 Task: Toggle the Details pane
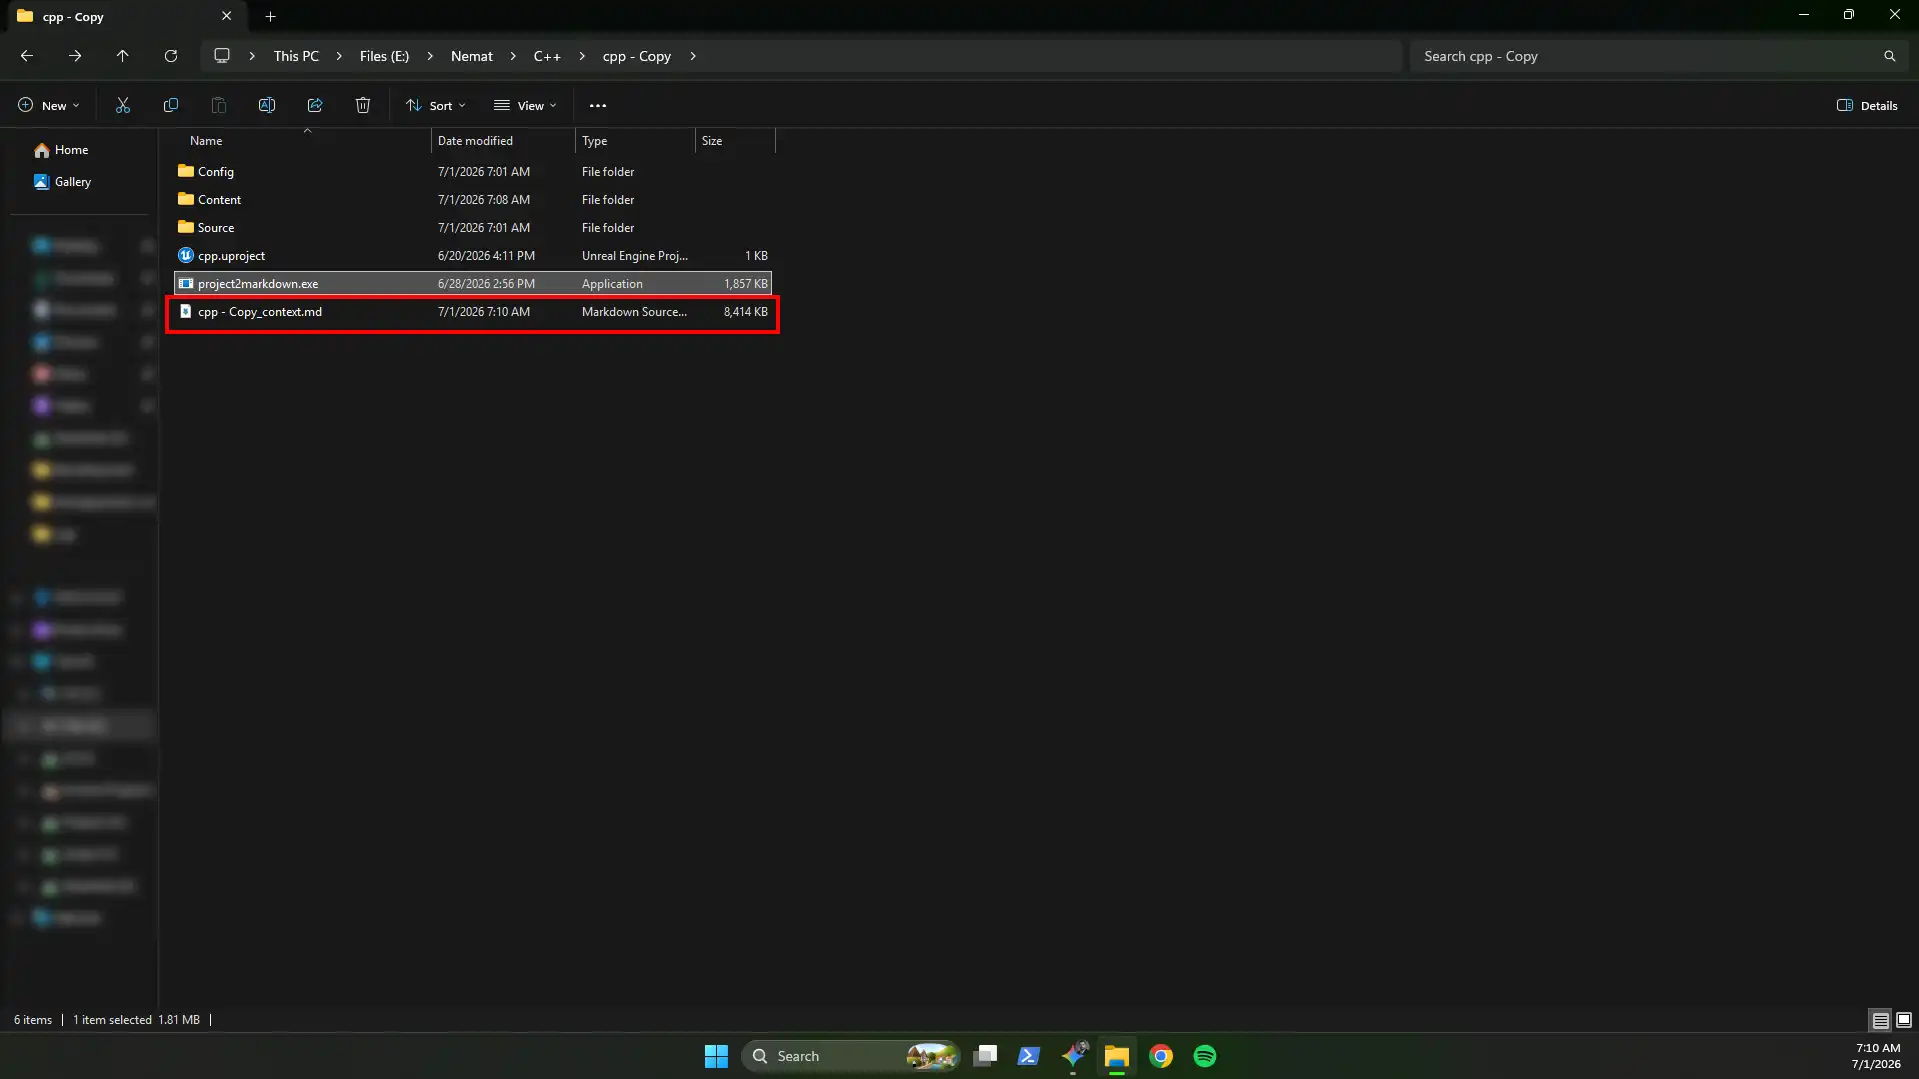(1867, 105)
